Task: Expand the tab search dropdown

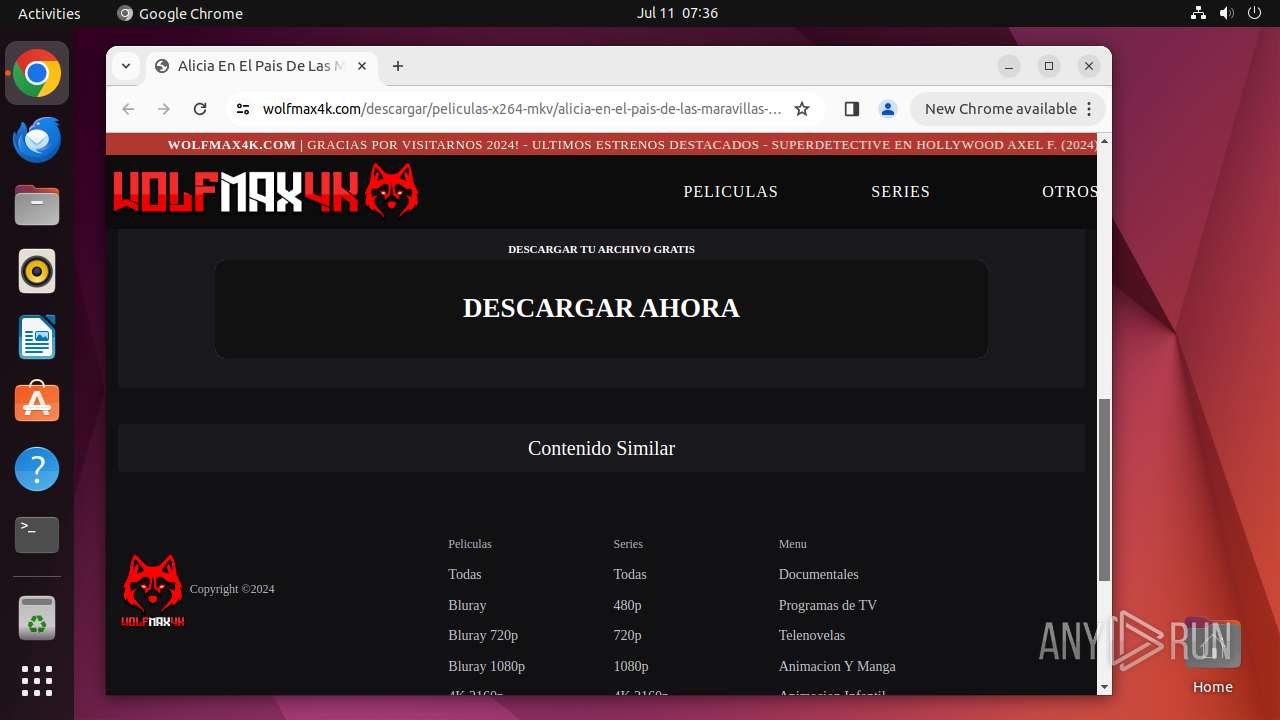Action: pyautogui.click(x=126, y=66)
